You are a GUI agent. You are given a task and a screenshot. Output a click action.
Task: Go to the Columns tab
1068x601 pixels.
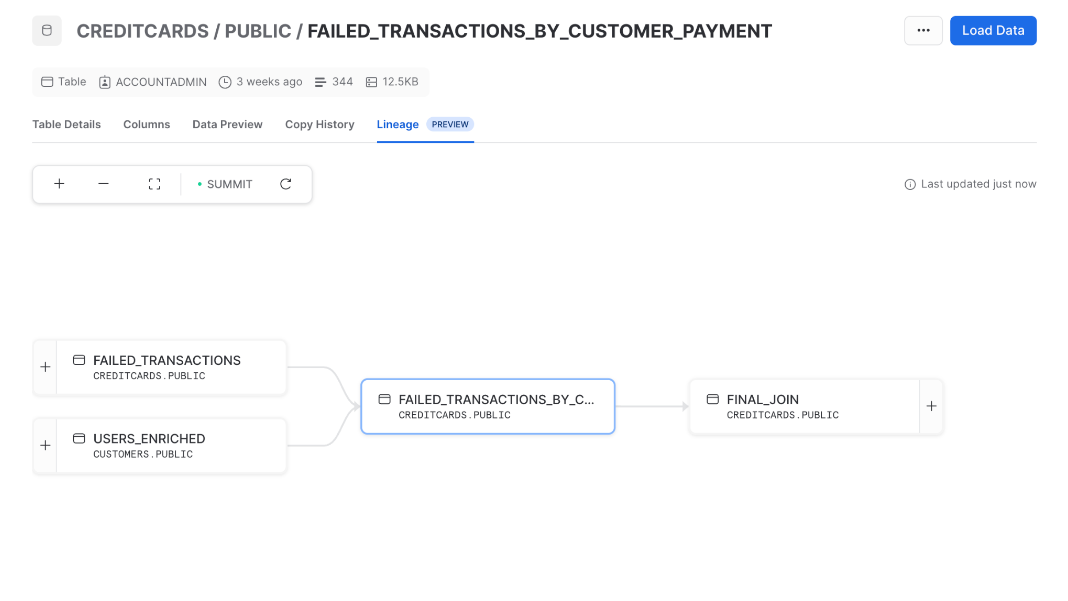(146, 125)
